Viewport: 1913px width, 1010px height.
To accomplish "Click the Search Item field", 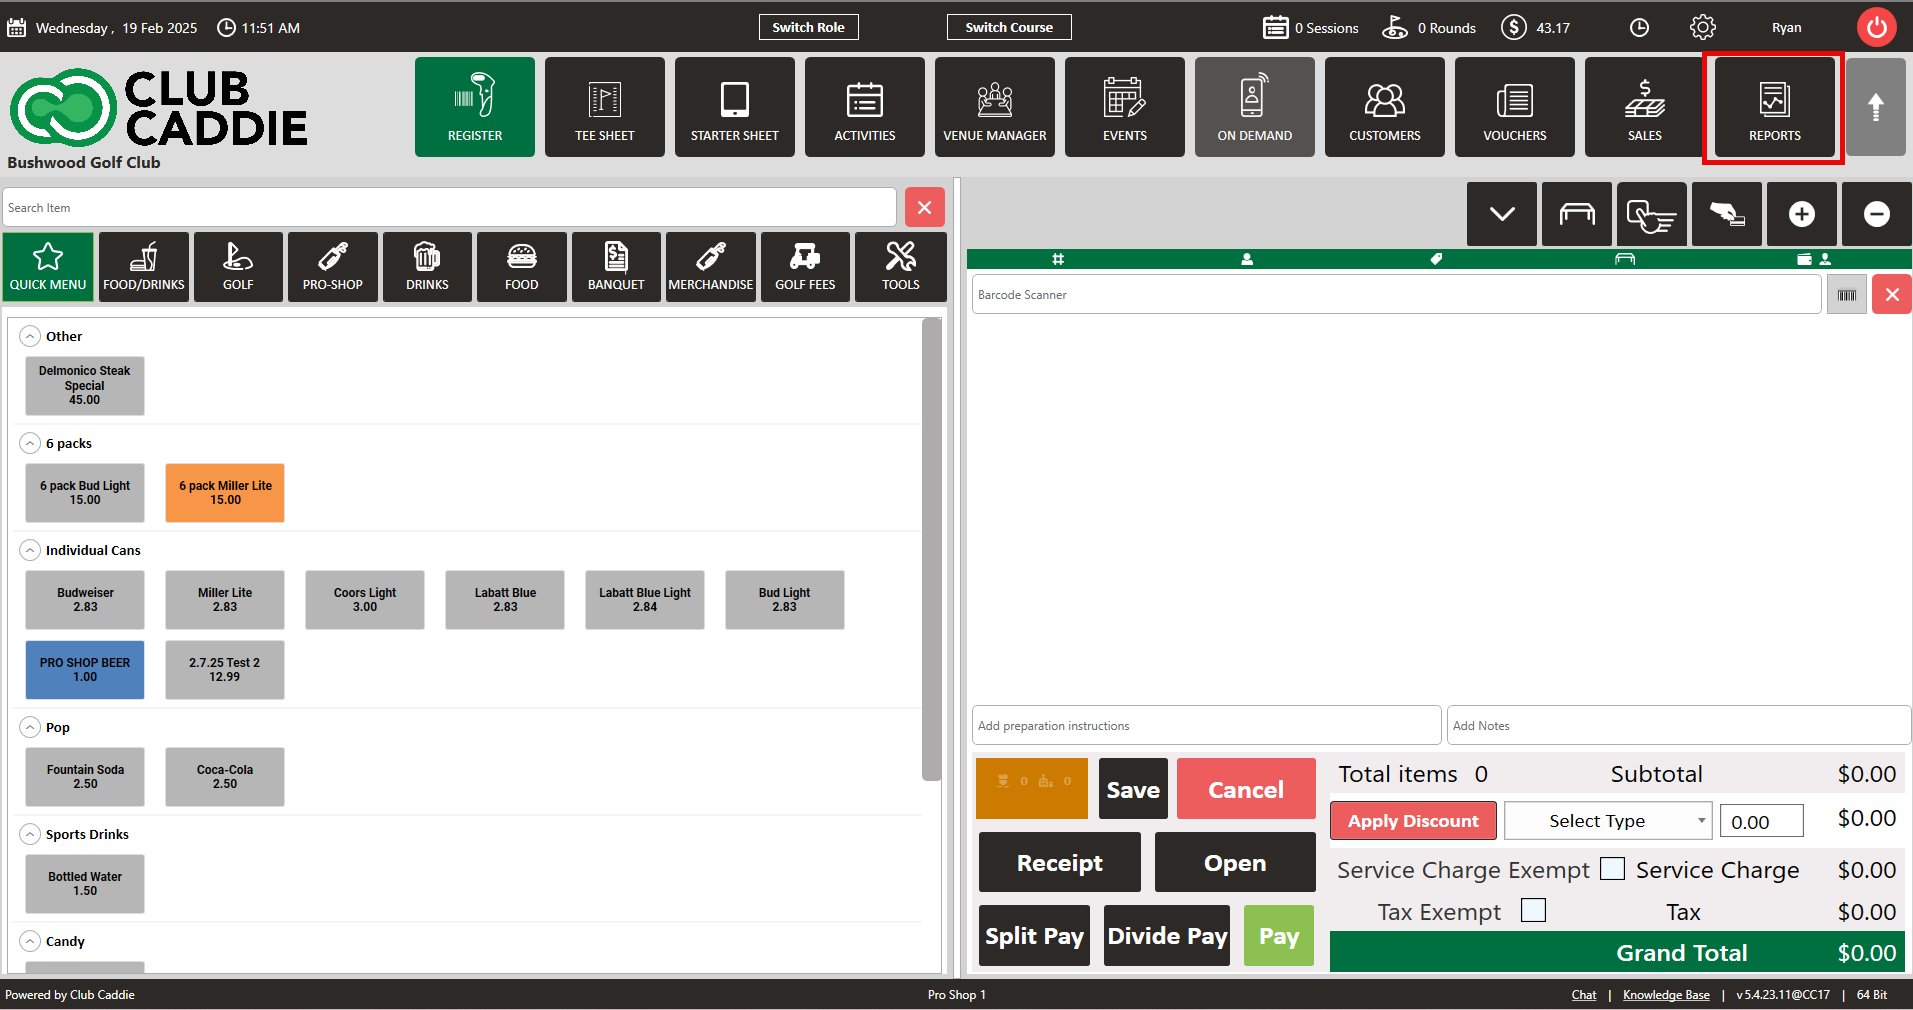I will point(449,208).
